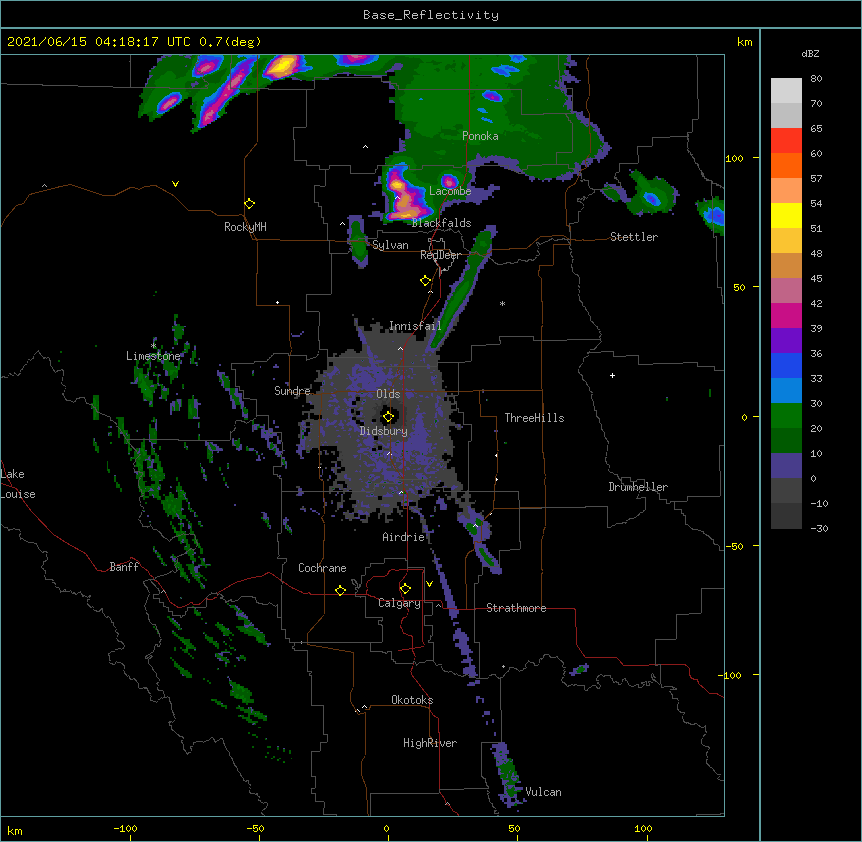Click the storm cell northeast of Stettler
Viewport: 862px width, 842px height.
pyautogui.click(x=651, y=195)
